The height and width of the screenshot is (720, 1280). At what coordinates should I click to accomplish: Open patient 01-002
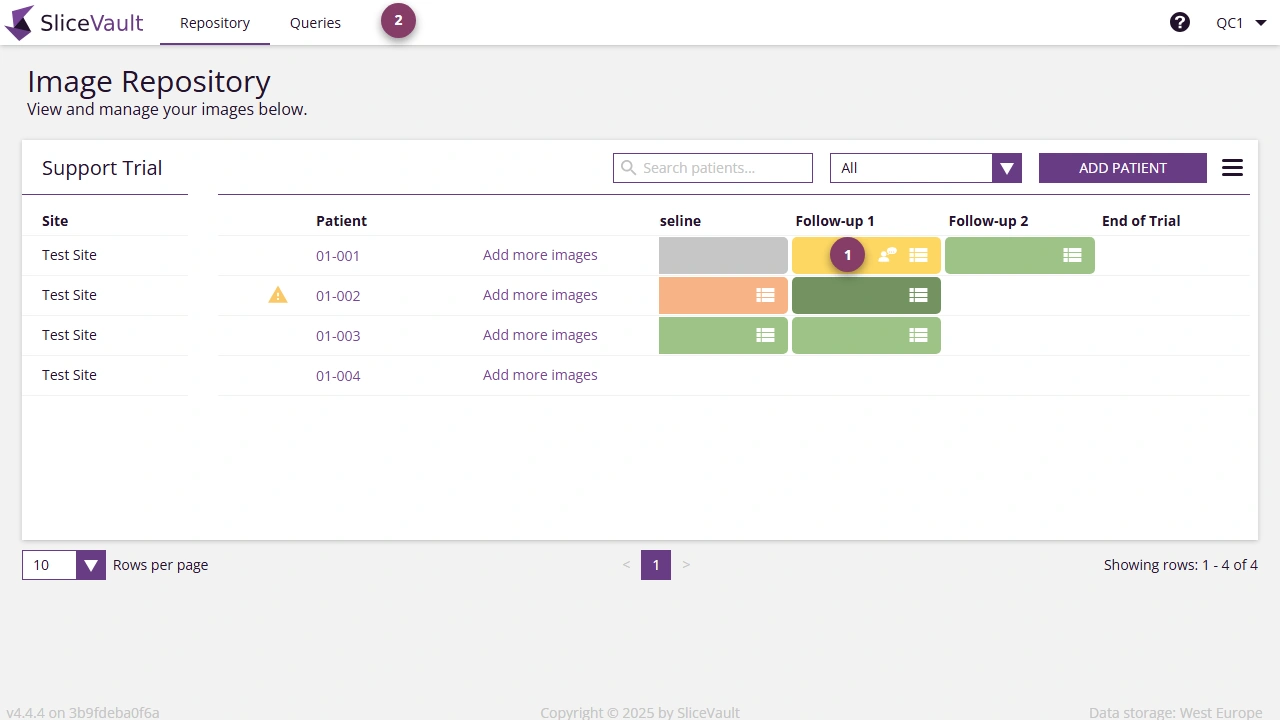click(x=338, y=296)
